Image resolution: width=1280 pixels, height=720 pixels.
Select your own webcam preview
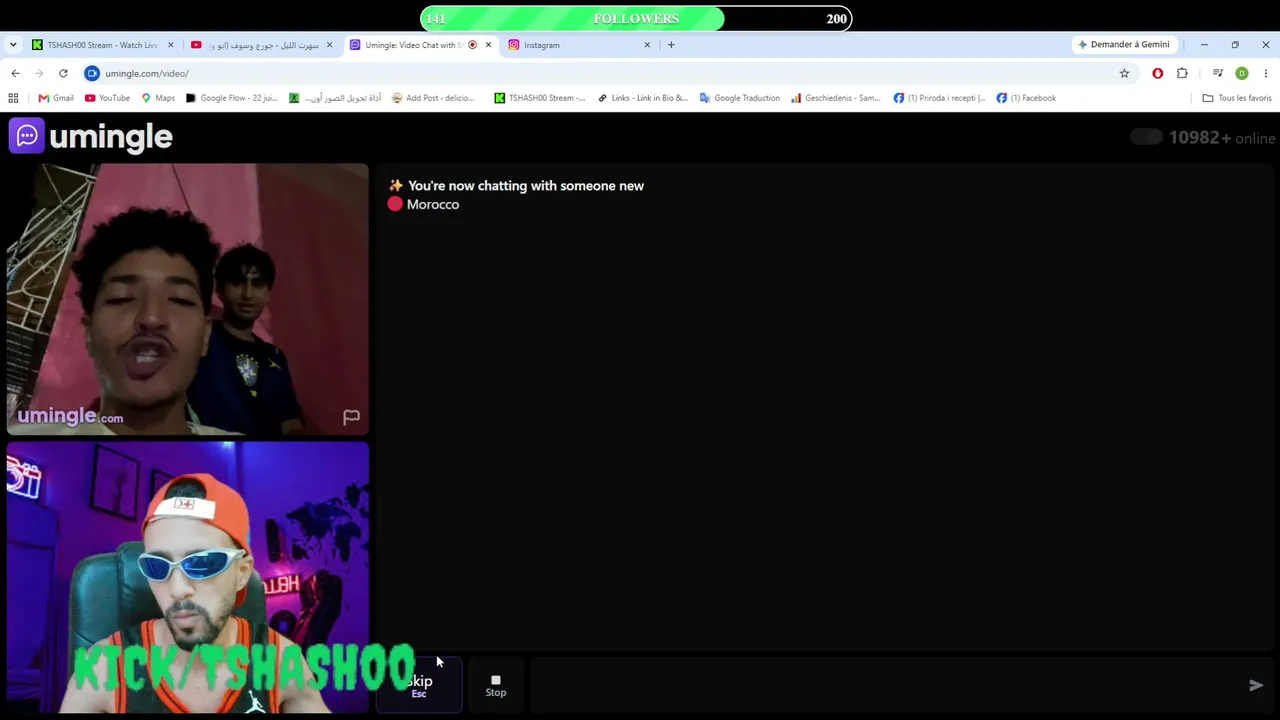(x=188, y=577)
